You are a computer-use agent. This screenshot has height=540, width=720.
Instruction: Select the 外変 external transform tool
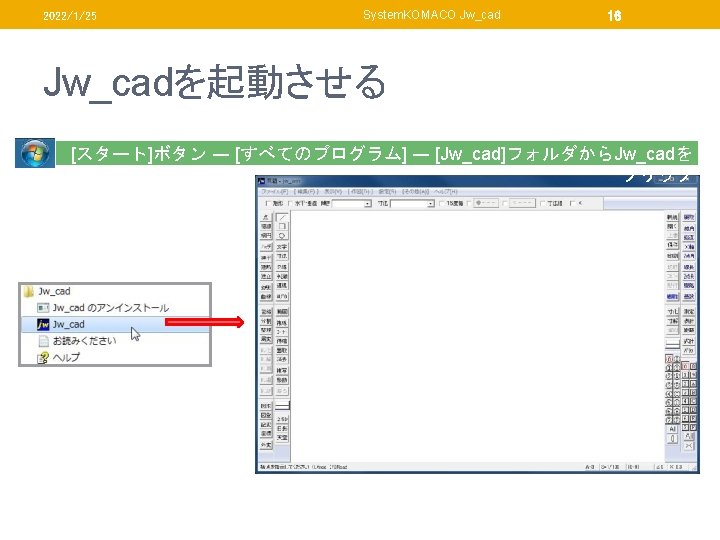click(266, 445)
